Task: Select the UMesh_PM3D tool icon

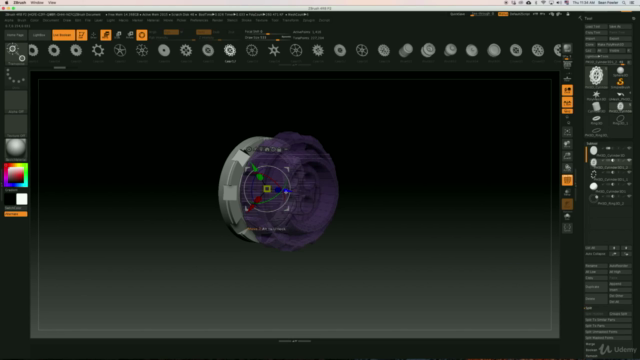Action: (x=620, y=96)
